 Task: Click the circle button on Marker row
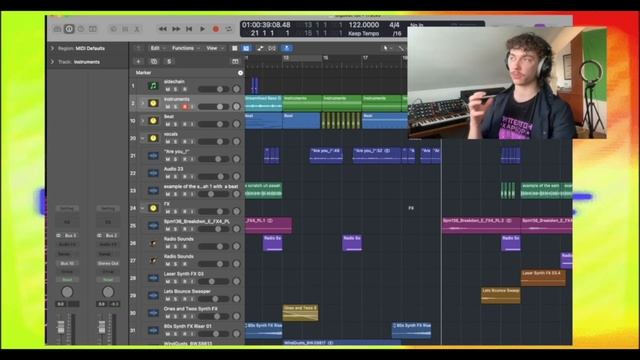pyautogui.click(x=240, y=73)
